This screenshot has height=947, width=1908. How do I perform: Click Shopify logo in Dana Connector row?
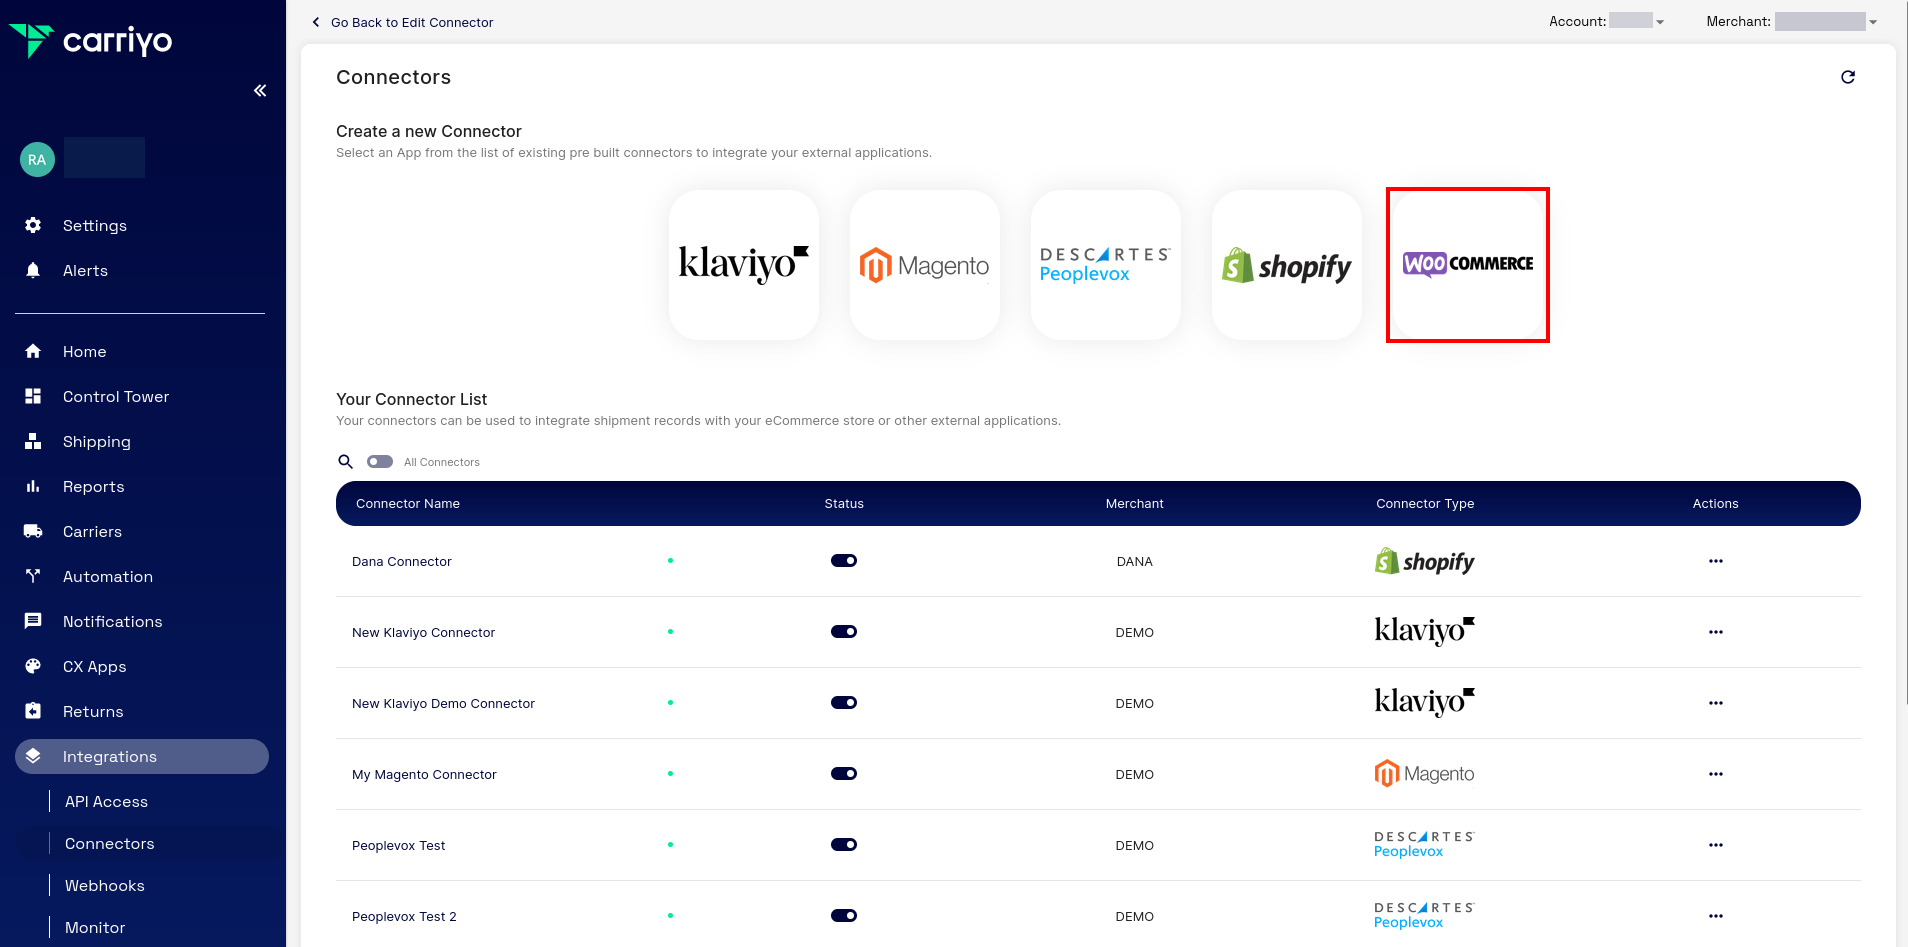coord(1424,561)
